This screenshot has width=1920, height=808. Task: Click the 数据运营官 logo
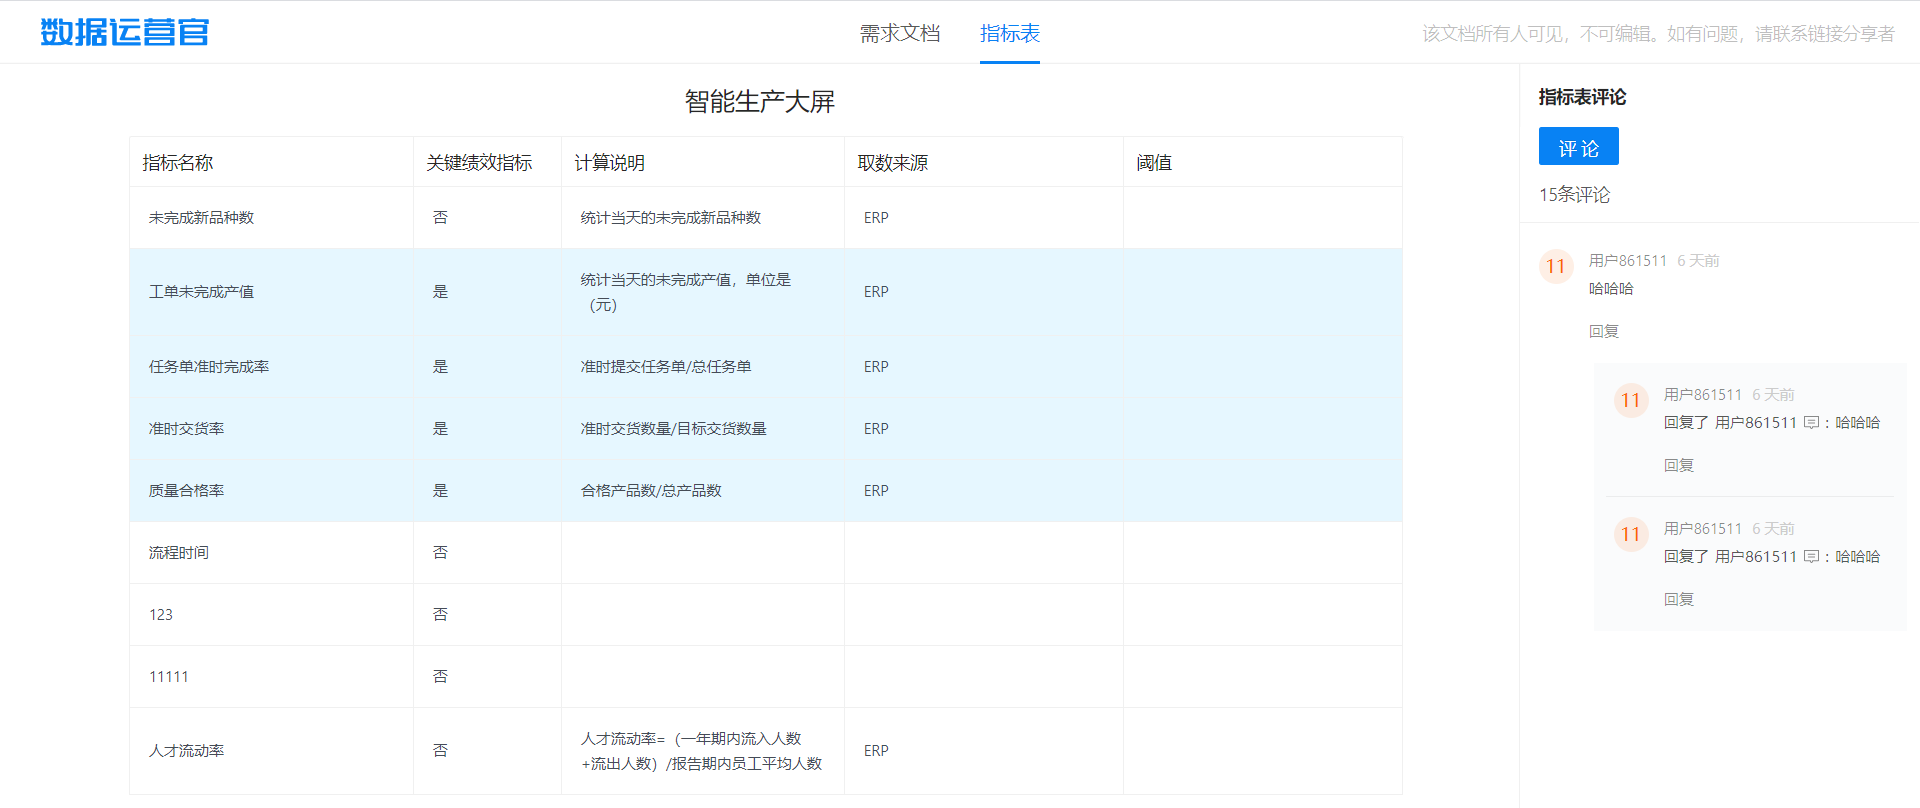coord(125,32)
